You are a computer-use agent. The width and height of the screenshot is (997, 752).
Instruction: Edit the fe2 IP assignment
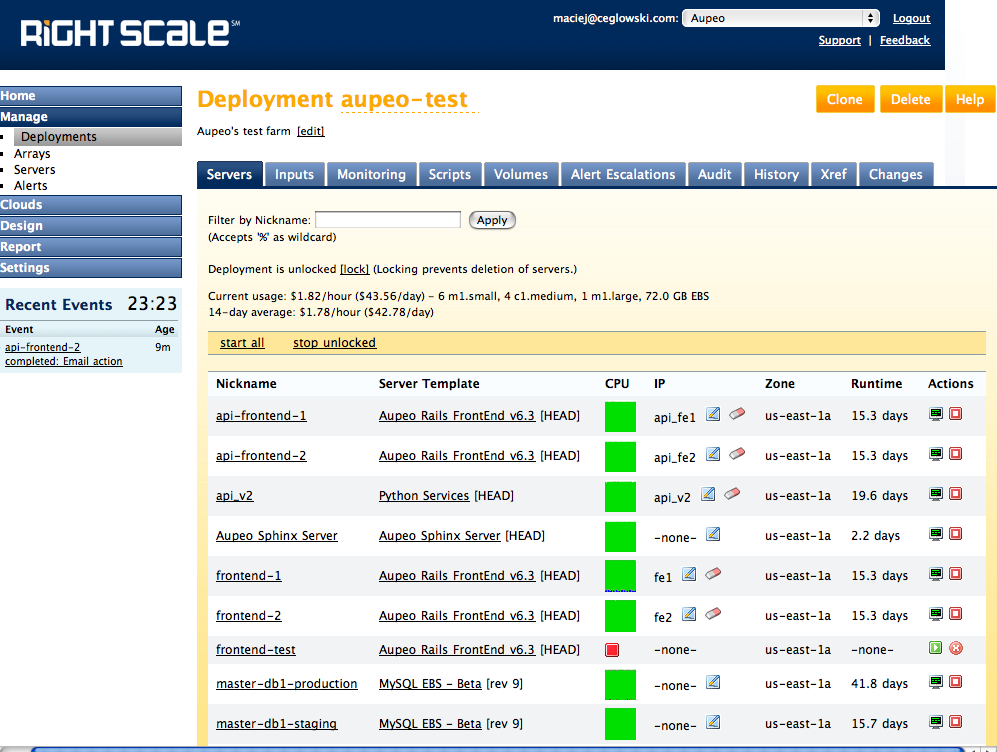click(x=689, y=614)
